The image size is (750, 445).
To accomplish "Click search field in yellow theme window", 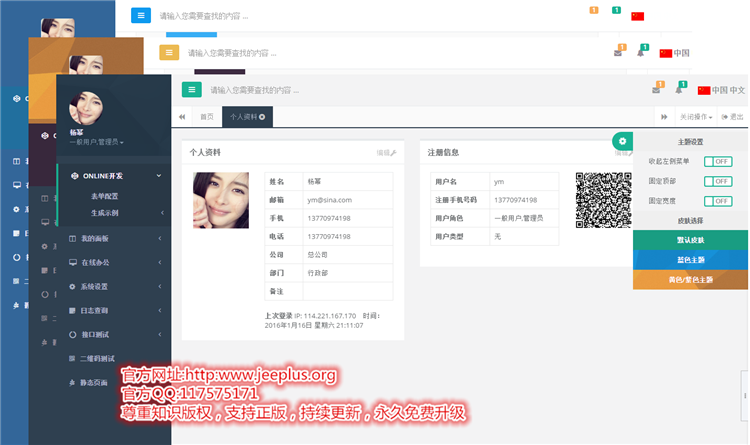I will [232, 53].
